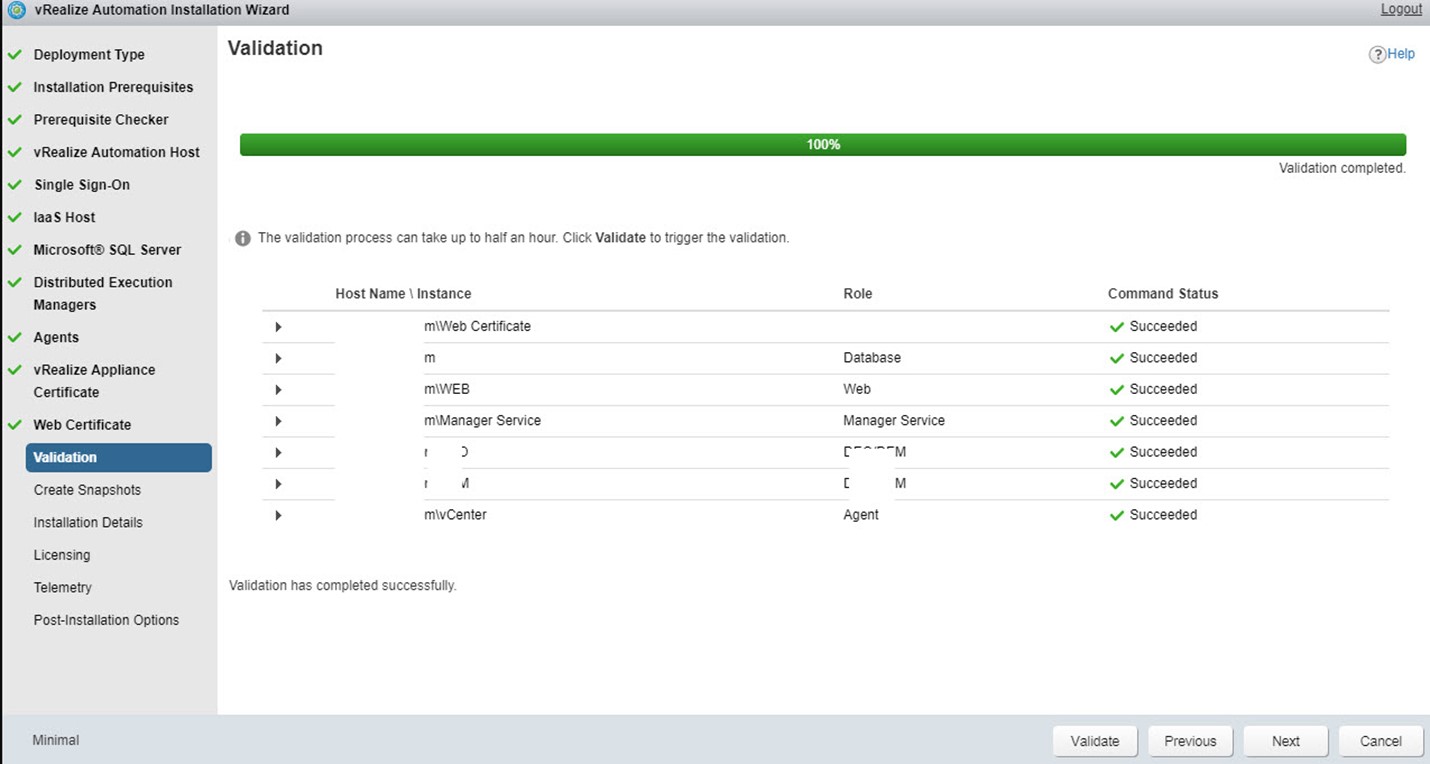1430x764 pixels.
Task: Click the green check beside vRealize Appliance Certificate
Action: (x=15, y=370)
